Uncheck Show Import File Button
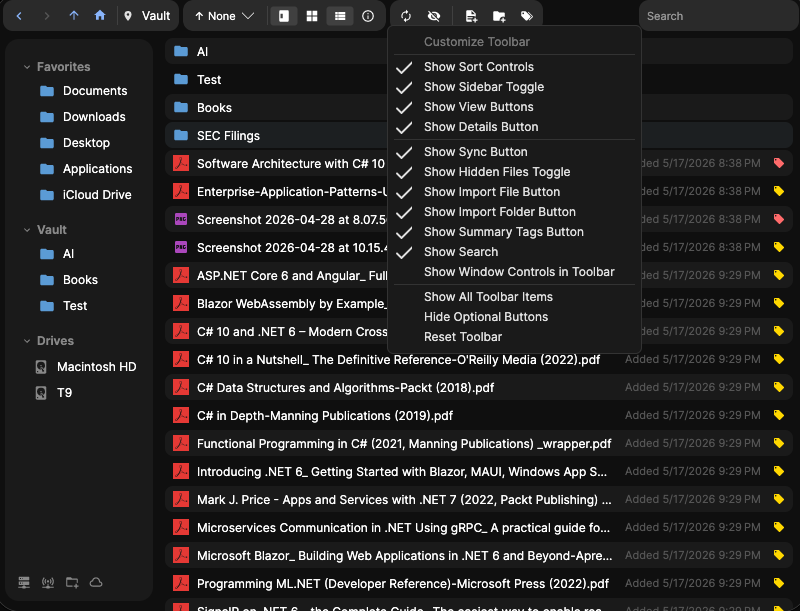 point(514,192)
